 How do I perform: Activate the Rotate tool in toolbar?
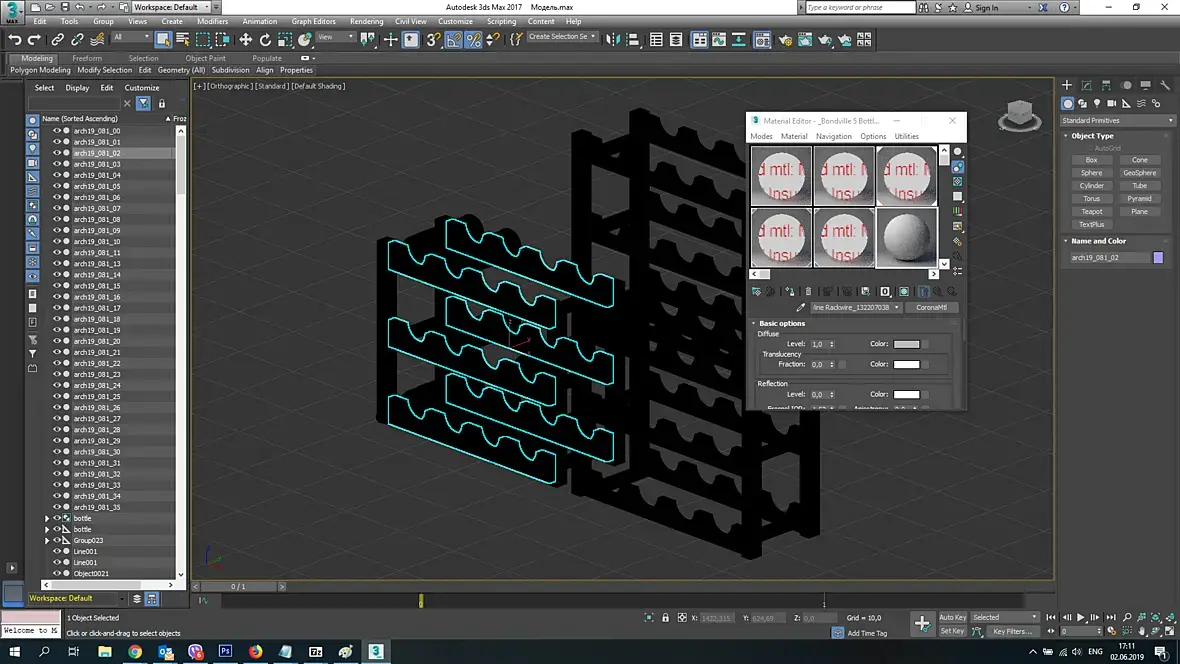[265, 40]
